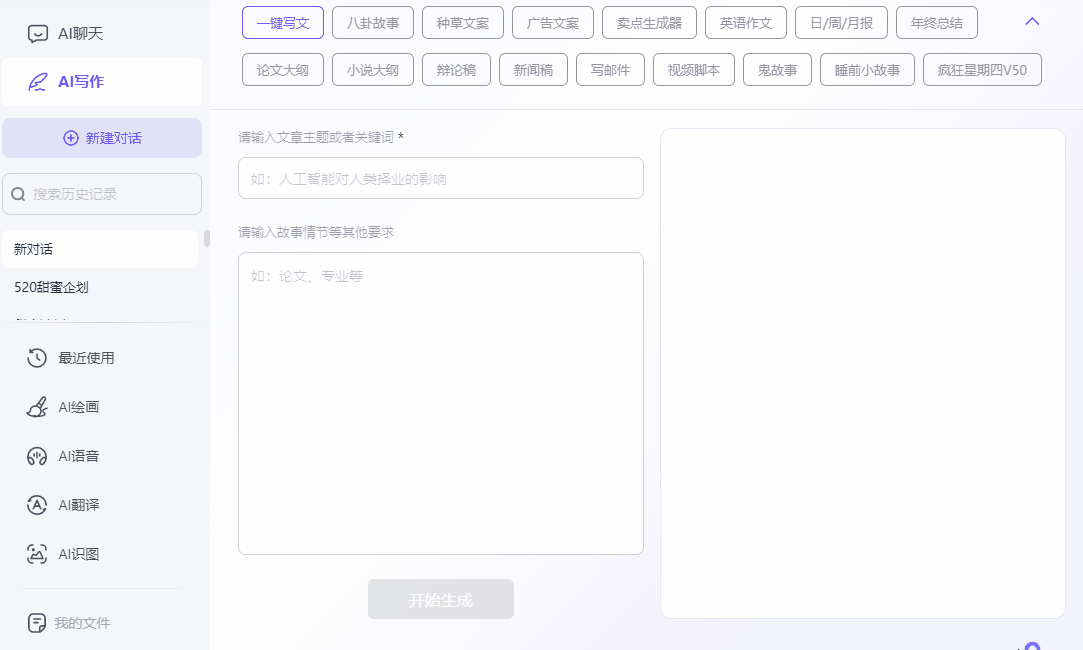Viewport: 1083px width, 650px height.
Task: Open the AI绘画 painting tool
Action: coord(37,407)
